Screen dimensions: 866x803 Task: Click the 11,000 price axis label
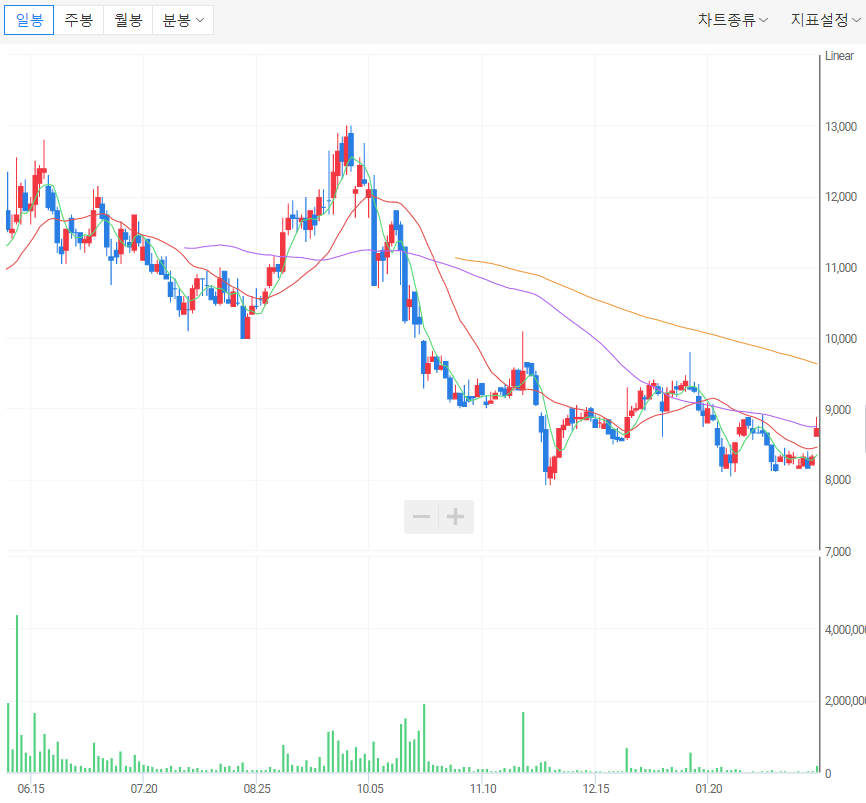[x=841, y=268]
